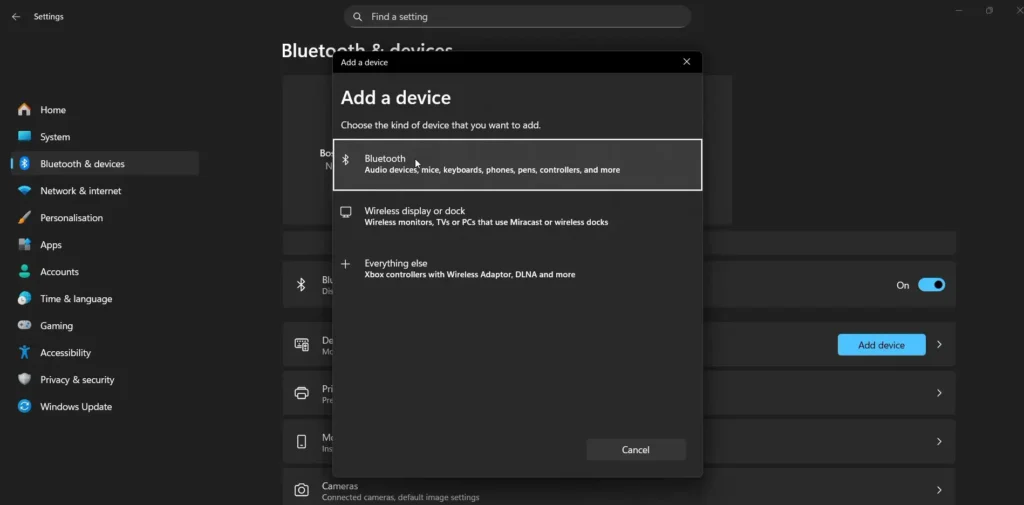Pick the Everything else option
1024x505 pixels.
click(517, 269)
